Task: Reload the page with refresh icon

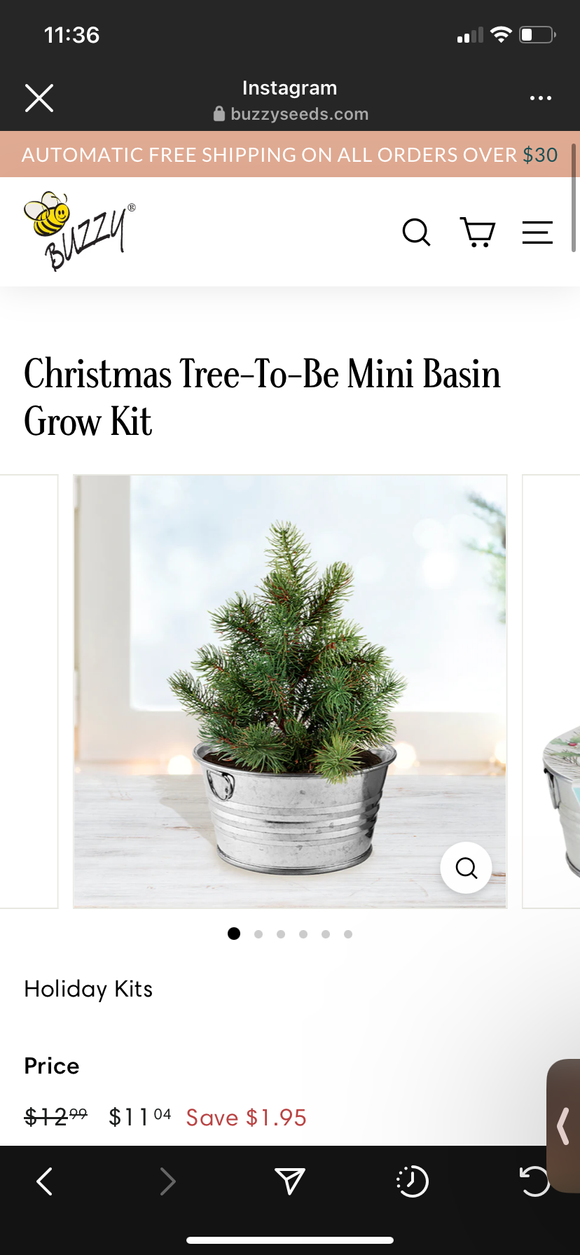Action: pyautogui.click(x=535, y=1182)
